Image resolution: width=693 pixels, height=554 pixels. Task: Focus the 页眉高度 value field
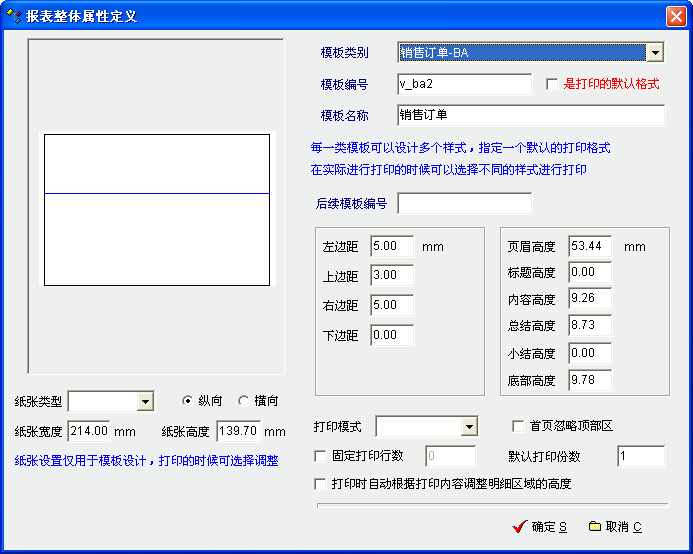(589, 246)
